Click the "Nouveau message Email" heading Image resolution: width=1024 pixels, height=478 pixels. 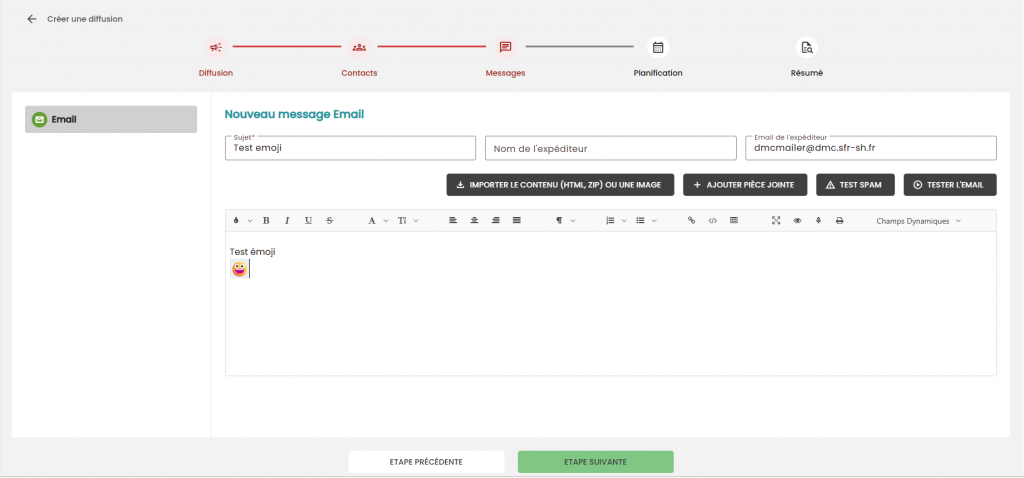(x=295, y=114)
